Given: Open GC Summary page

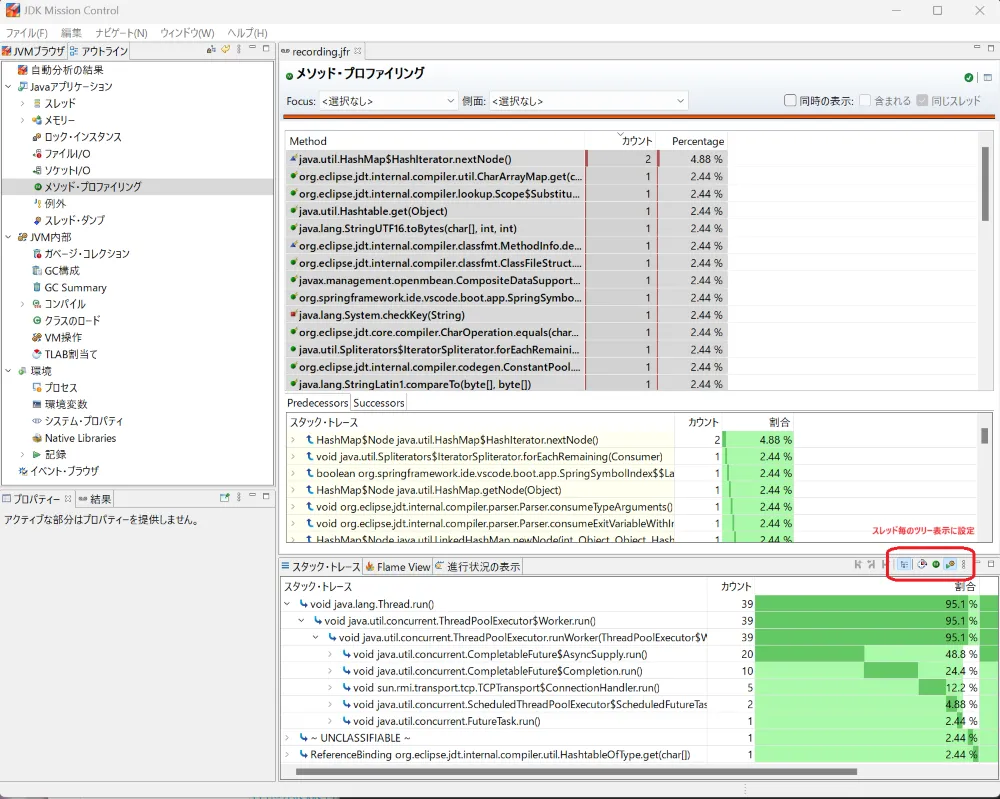Looking at the screenshot, I should tap(75, 288).
